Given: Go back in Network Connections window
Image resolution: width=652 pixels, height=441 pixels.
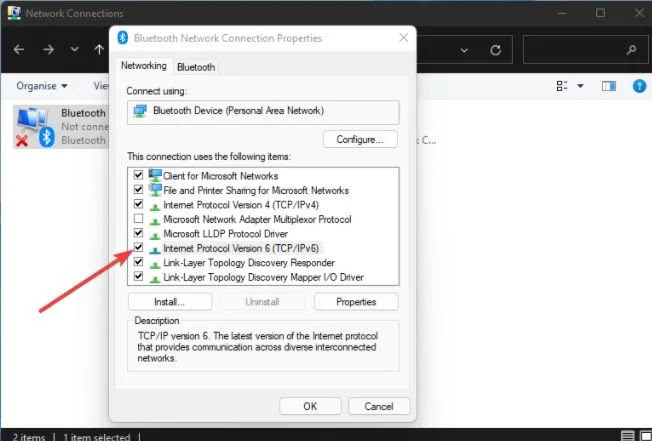Looking at the screenshot, I should coord(19,50).
